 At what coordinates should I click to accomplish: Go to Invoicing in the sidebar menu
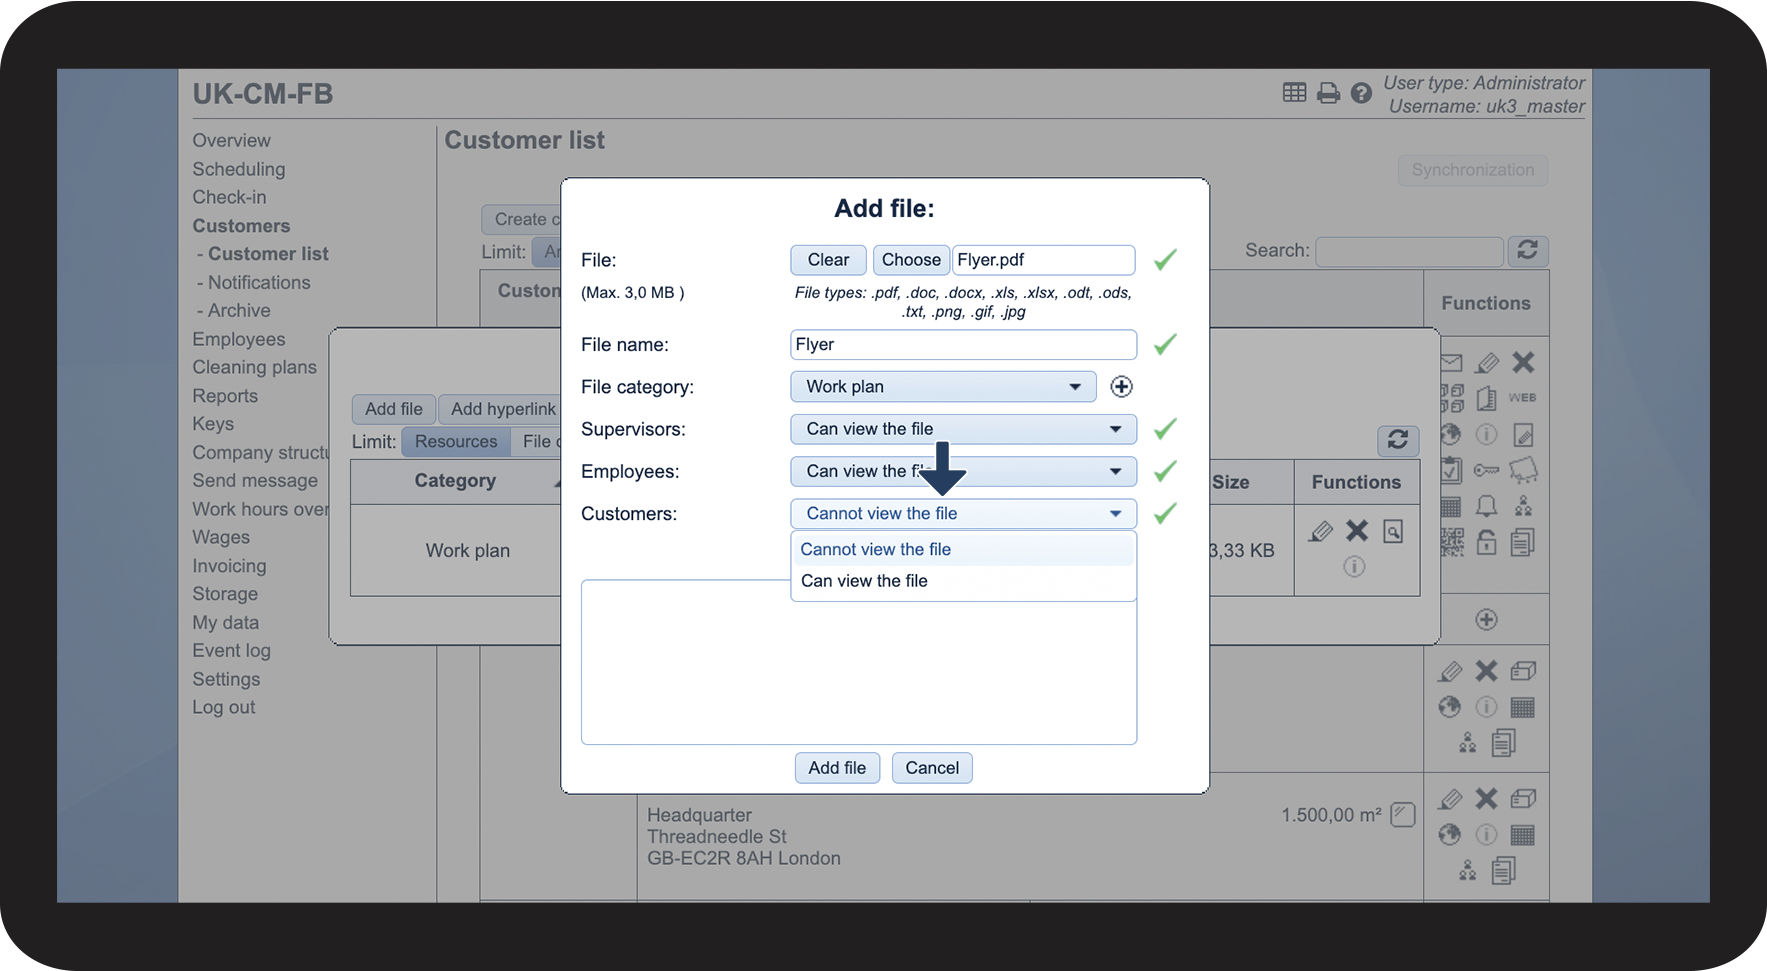tap(229, 566)
